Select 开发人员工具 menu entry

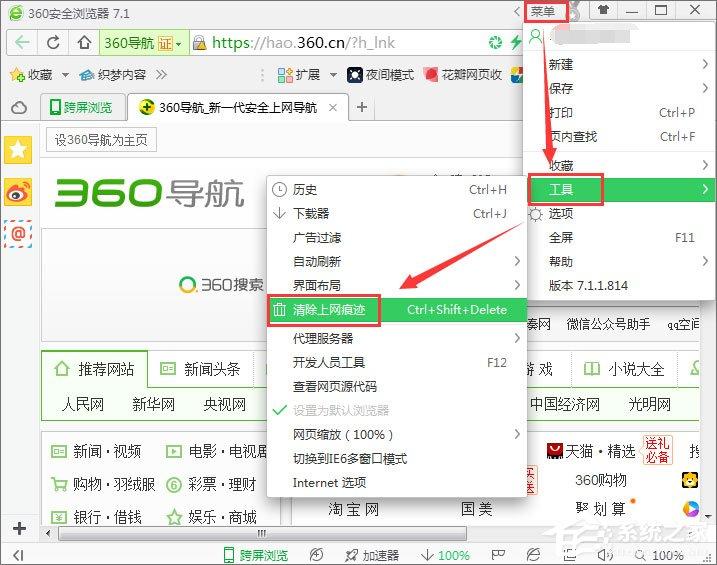tap(396, 362)
